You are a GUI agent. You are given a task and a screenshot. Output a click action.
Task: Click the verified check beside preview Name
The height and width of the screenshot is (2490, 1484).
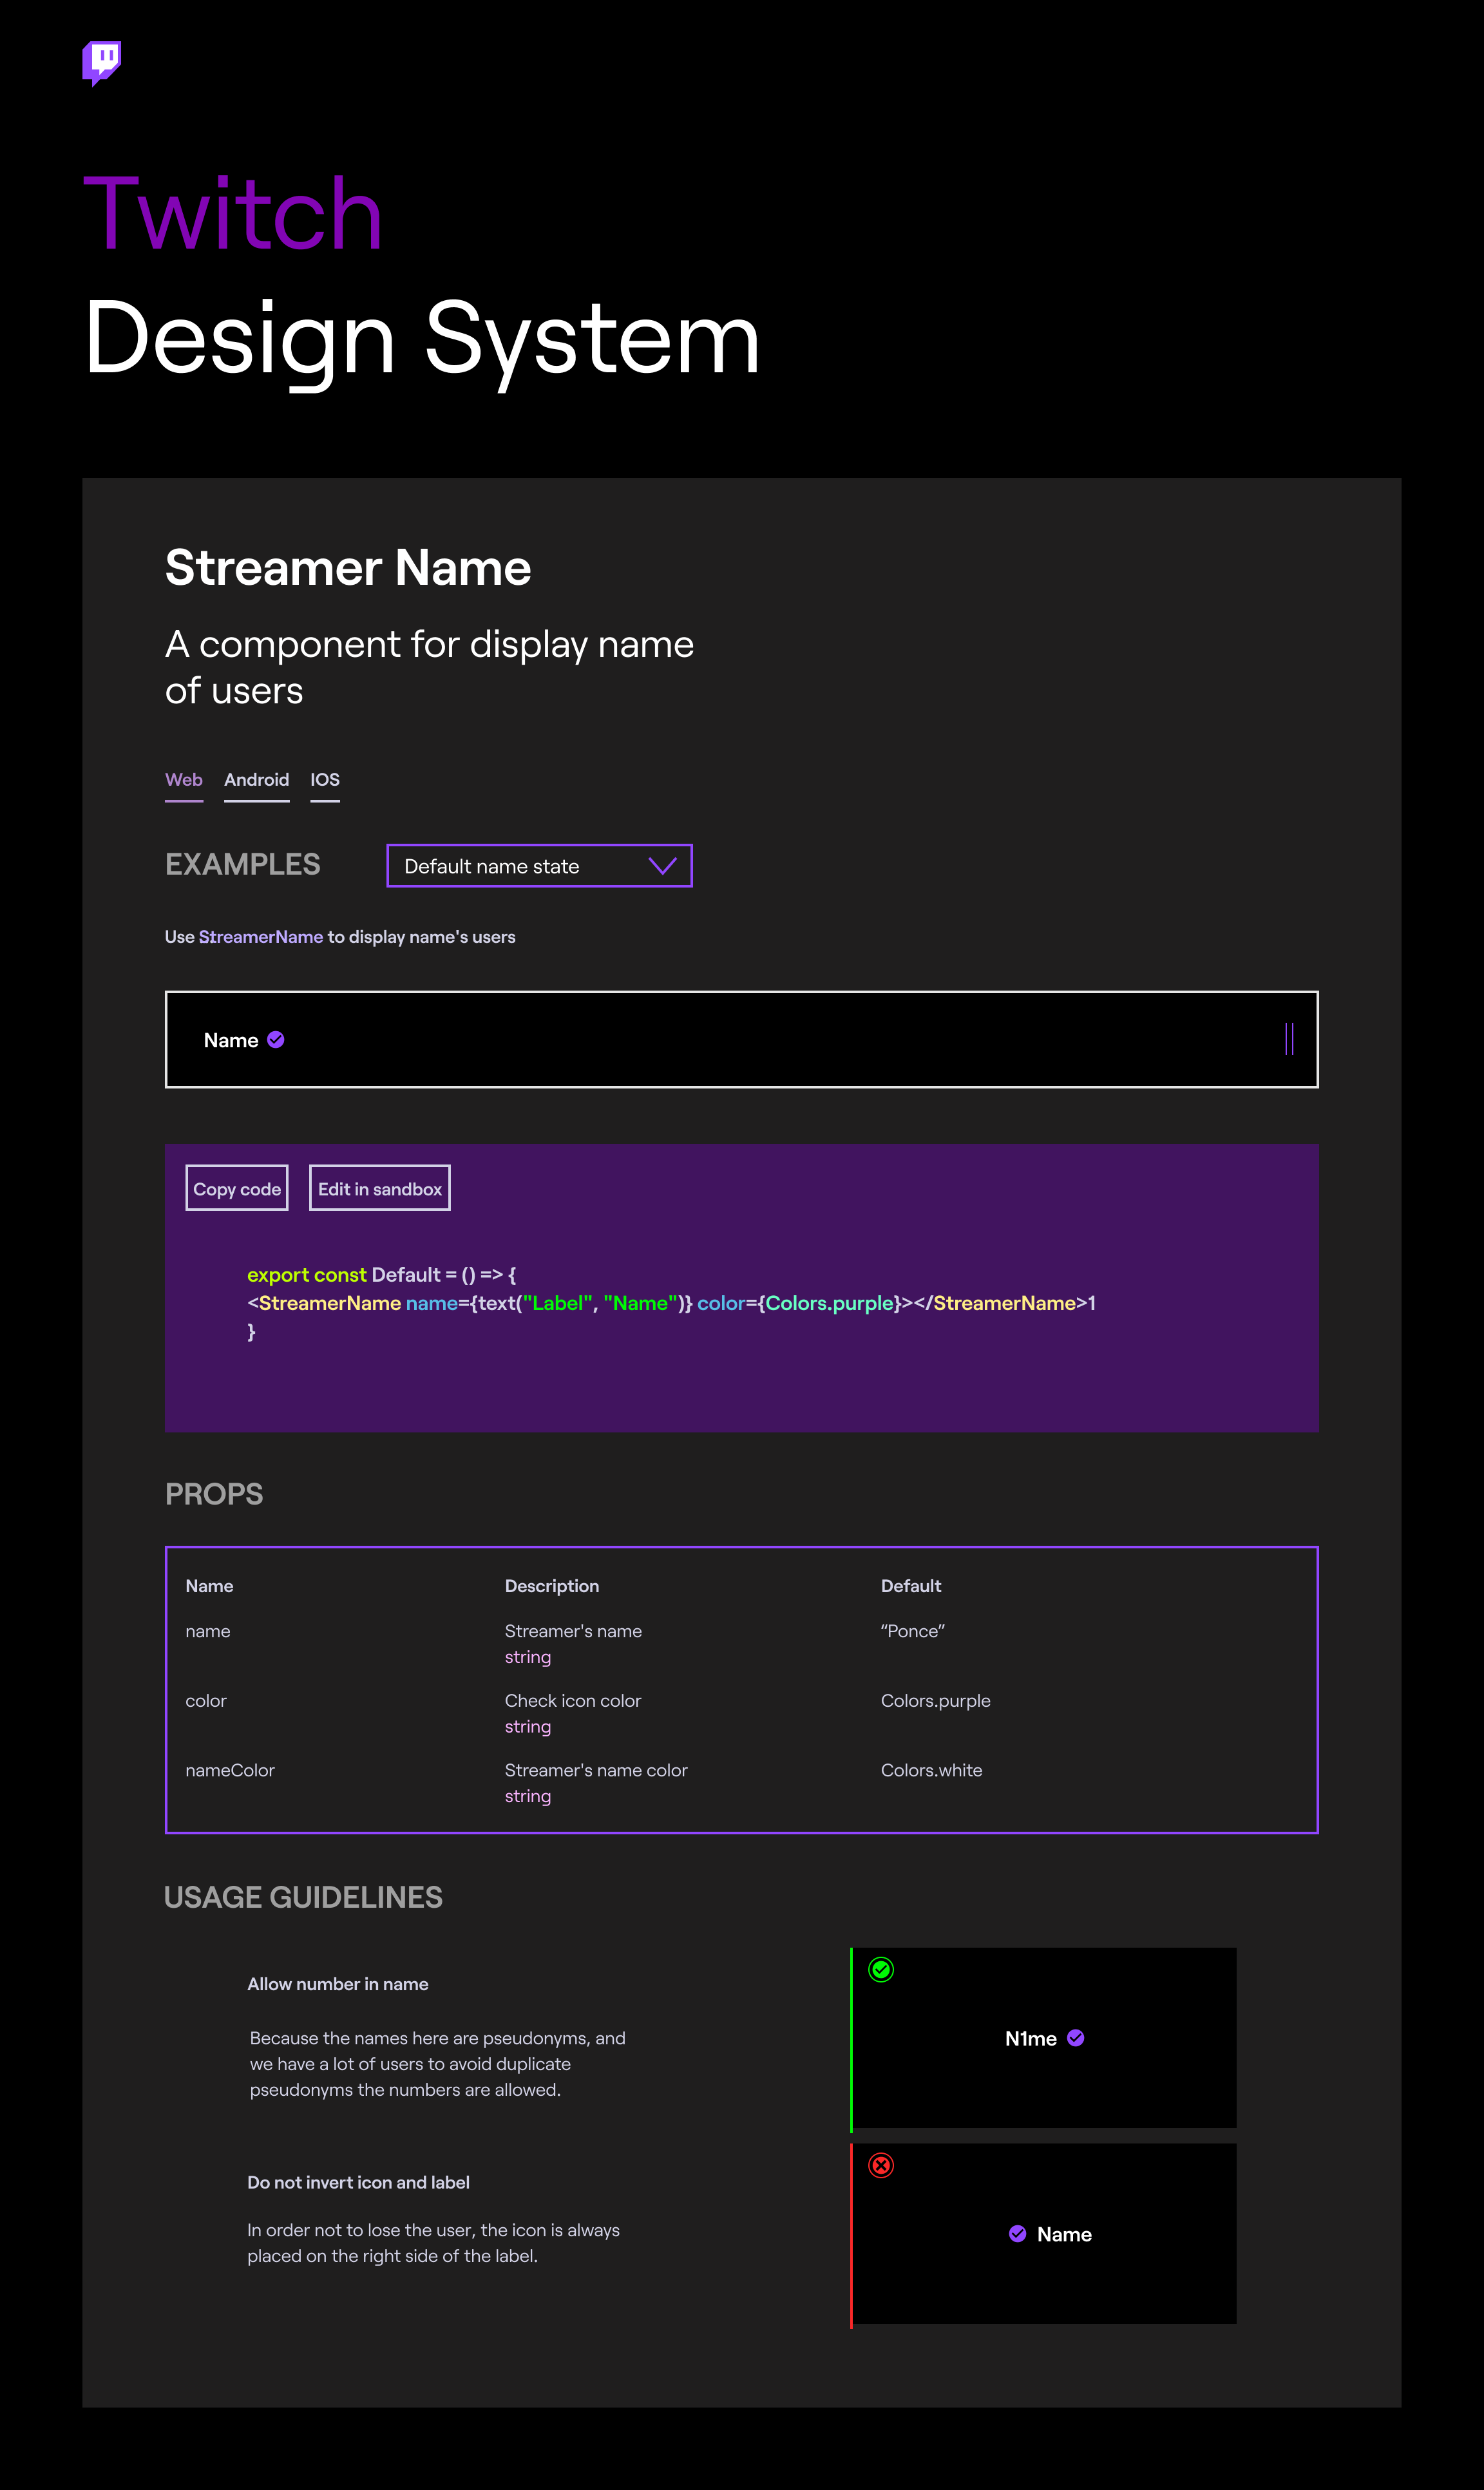point(276,1040)
